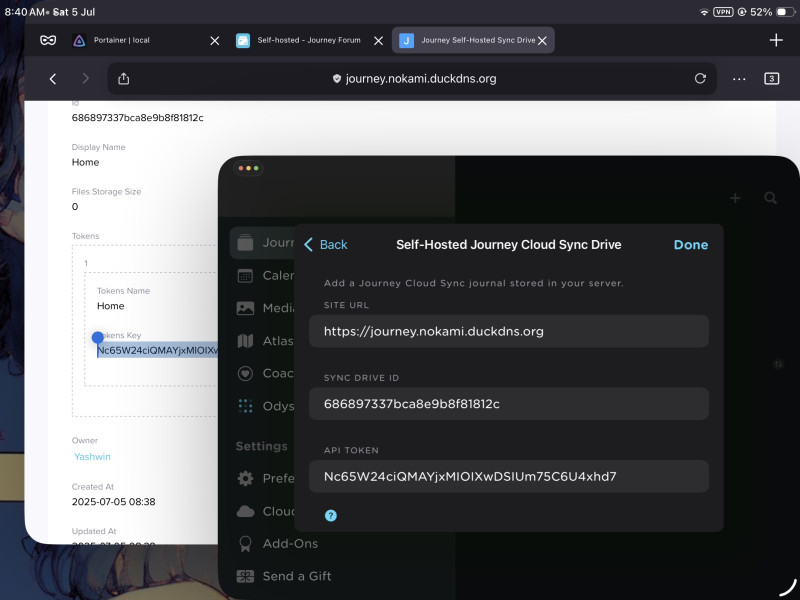Reload the page with refresh icon
The image size is (800, 600).
[700, 79]
